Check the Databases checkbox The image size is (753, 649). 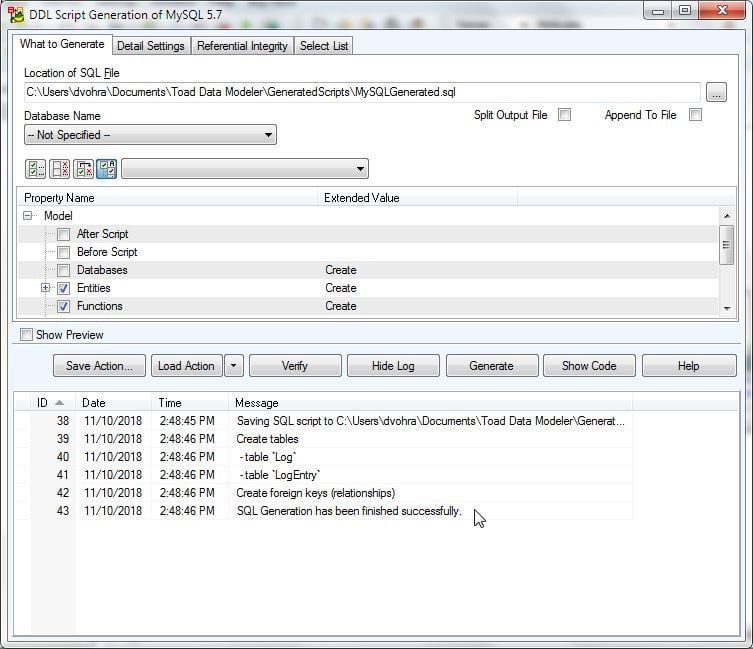63,270
